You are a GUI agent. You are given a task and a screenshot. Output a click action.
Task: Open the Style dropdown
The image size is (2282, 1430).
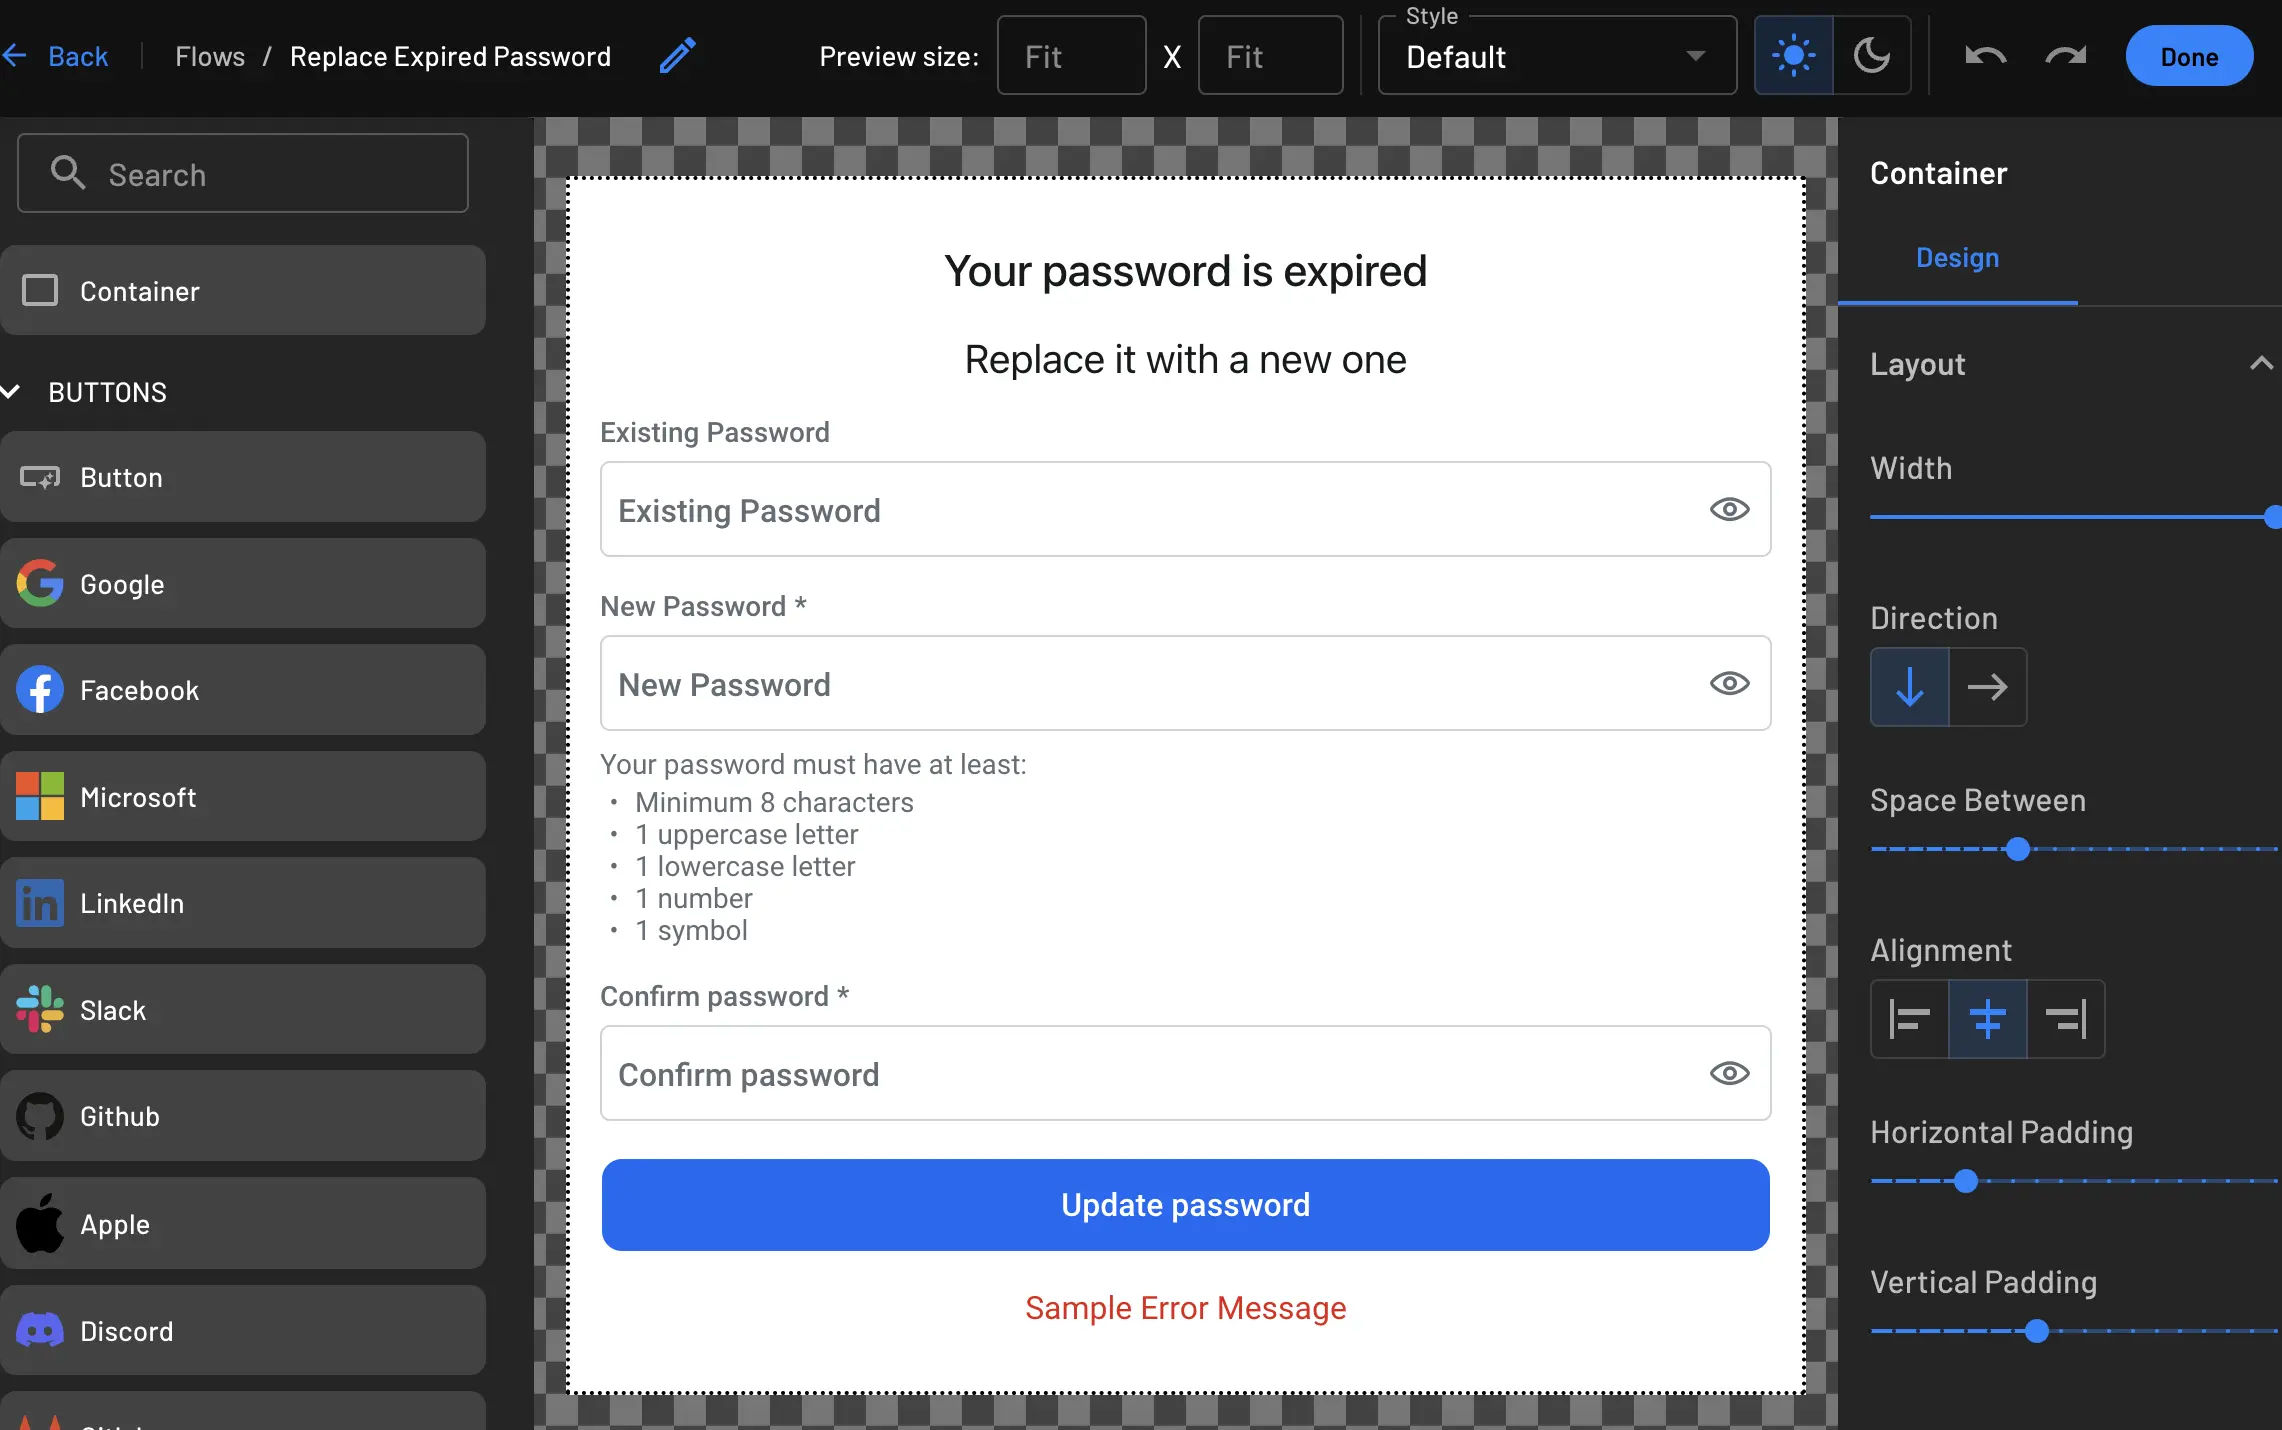click(1556, 57)
